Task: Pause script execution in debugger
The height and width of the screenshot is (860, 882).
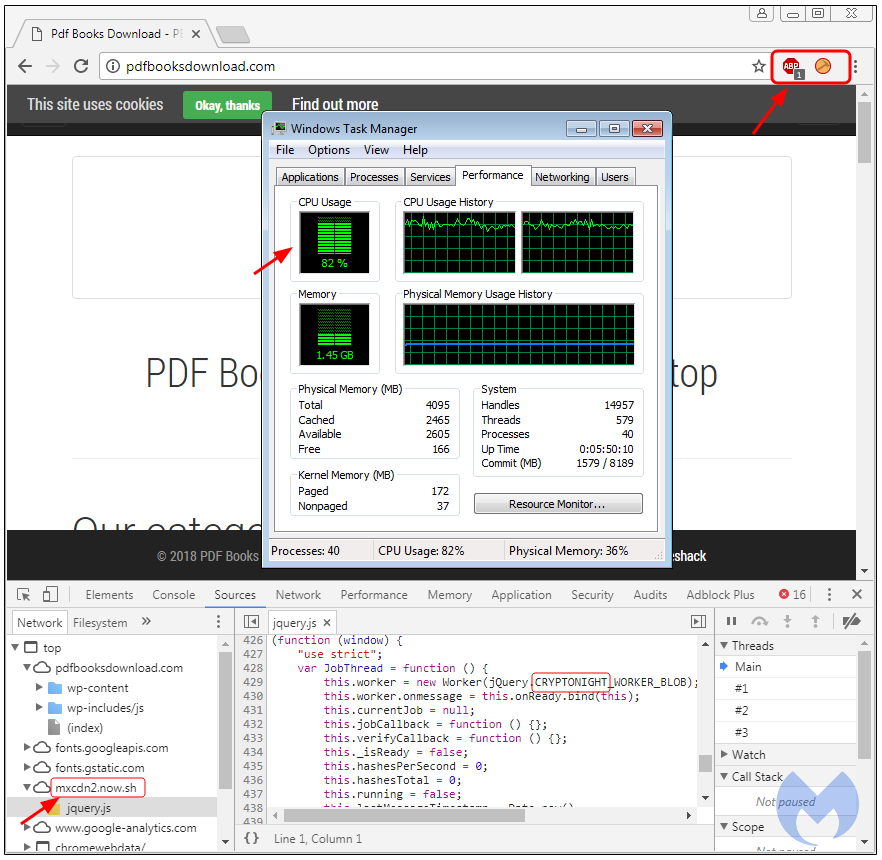Action: (x=731, y=621)
